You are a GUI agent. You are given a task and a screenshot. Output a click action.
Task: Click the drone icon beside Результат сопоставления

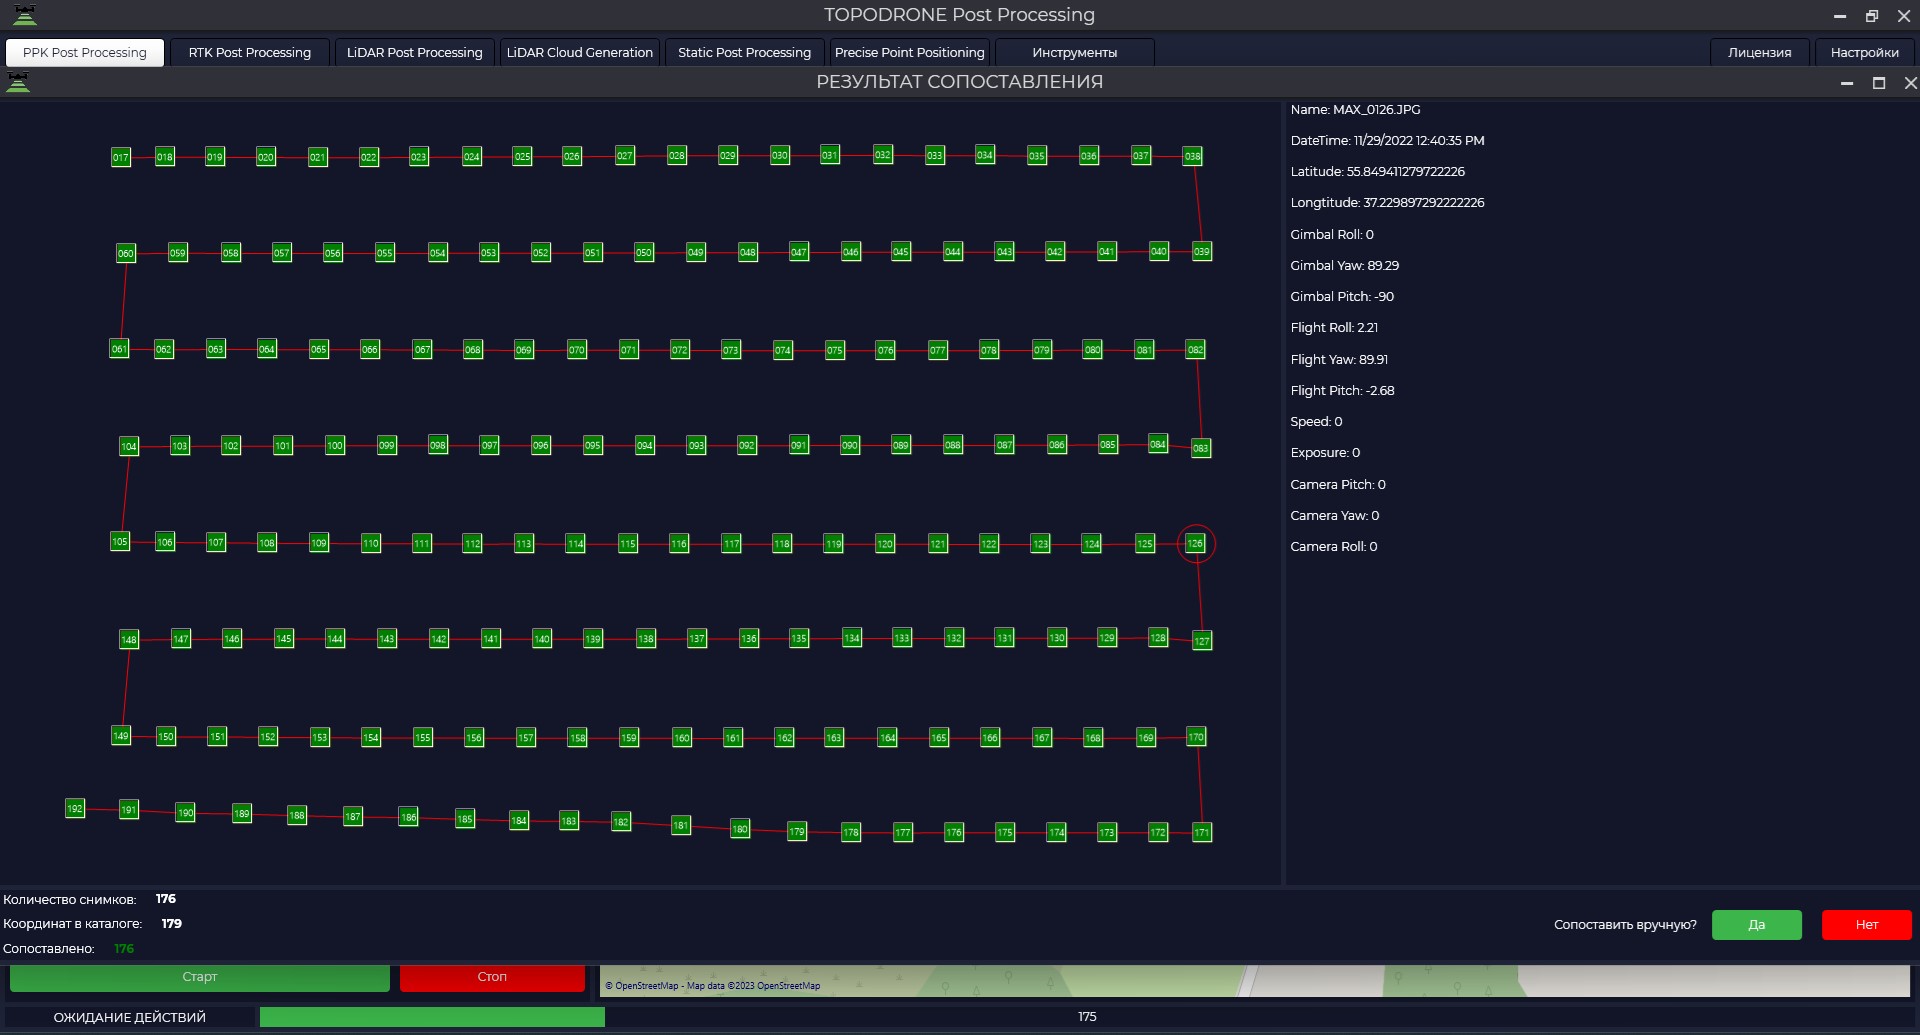[x=18, y=82]
